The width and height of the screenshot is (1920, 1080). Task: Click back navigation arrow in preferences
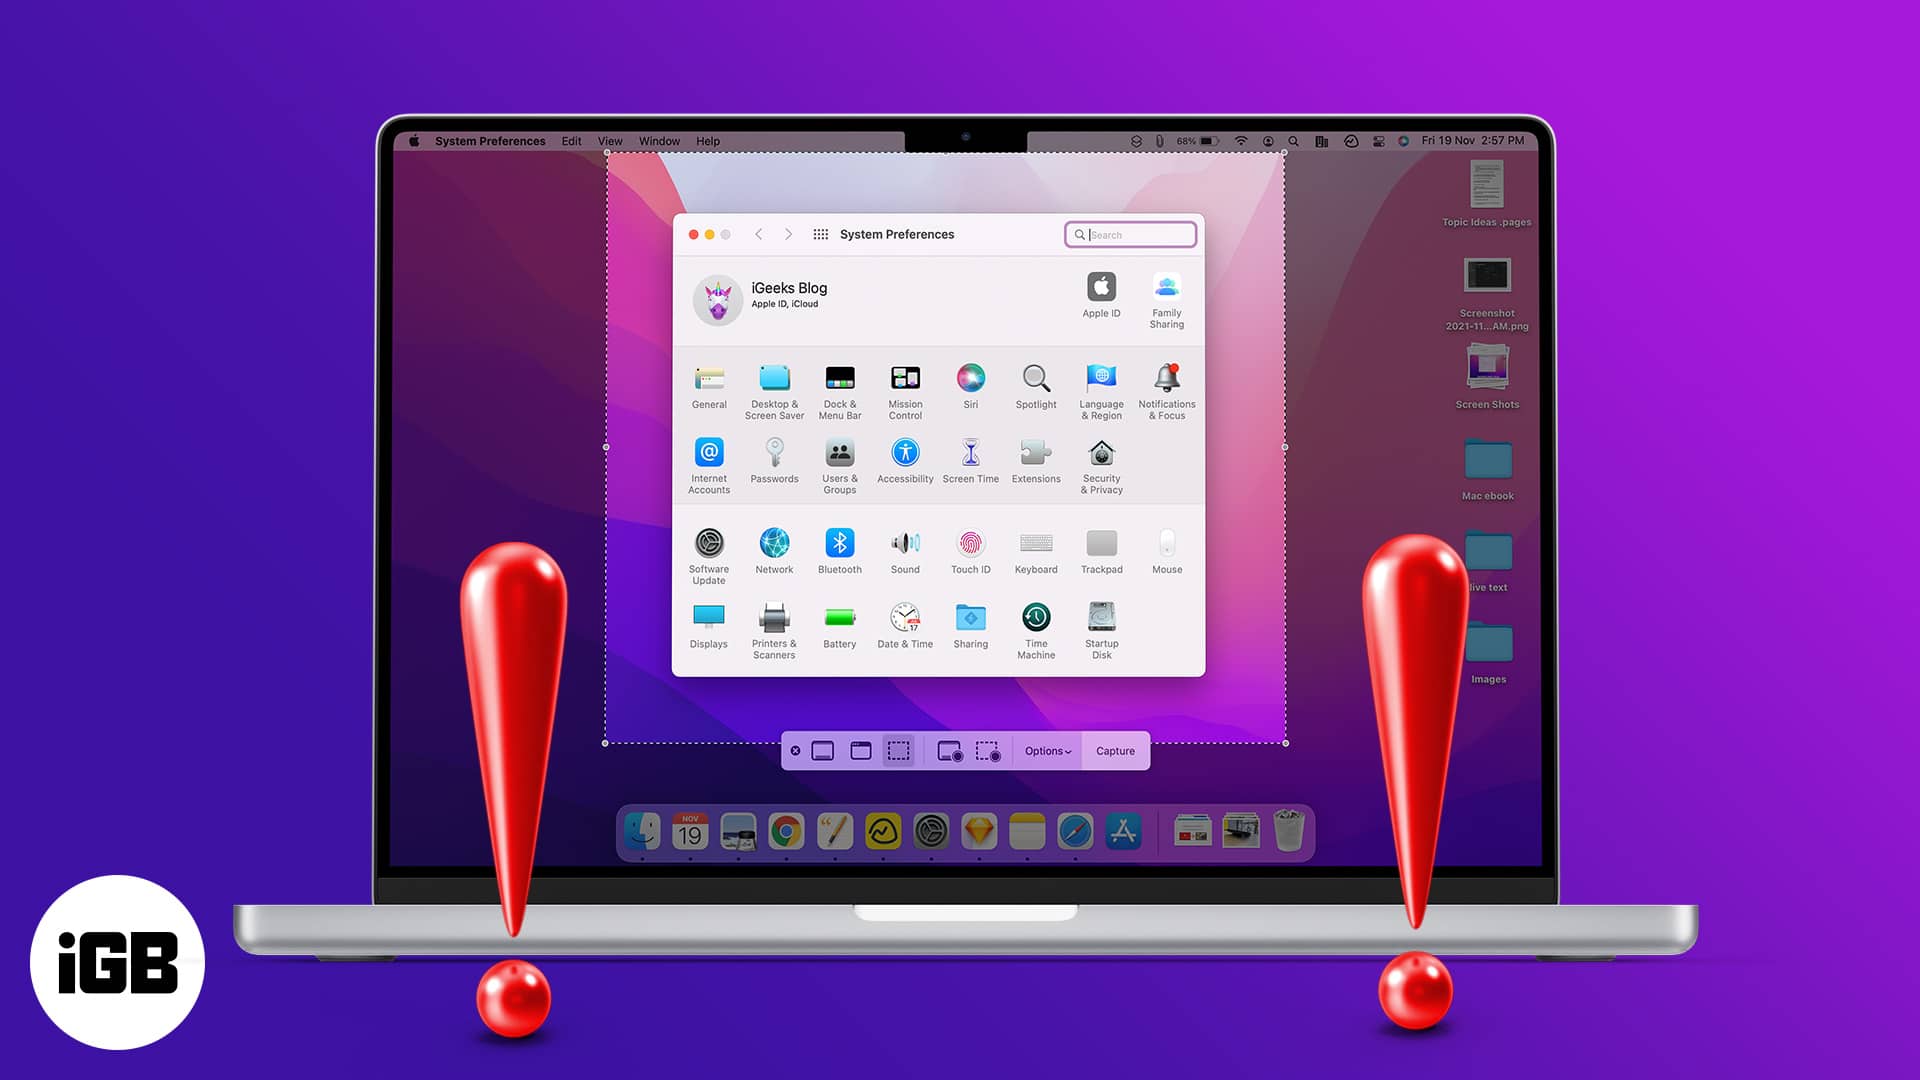pos(758,233)
